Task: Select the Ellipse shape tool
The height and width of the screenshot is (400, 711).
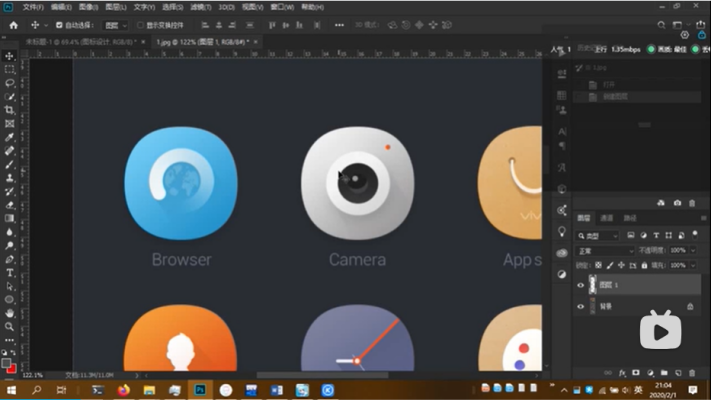Action: pos(9,300)
